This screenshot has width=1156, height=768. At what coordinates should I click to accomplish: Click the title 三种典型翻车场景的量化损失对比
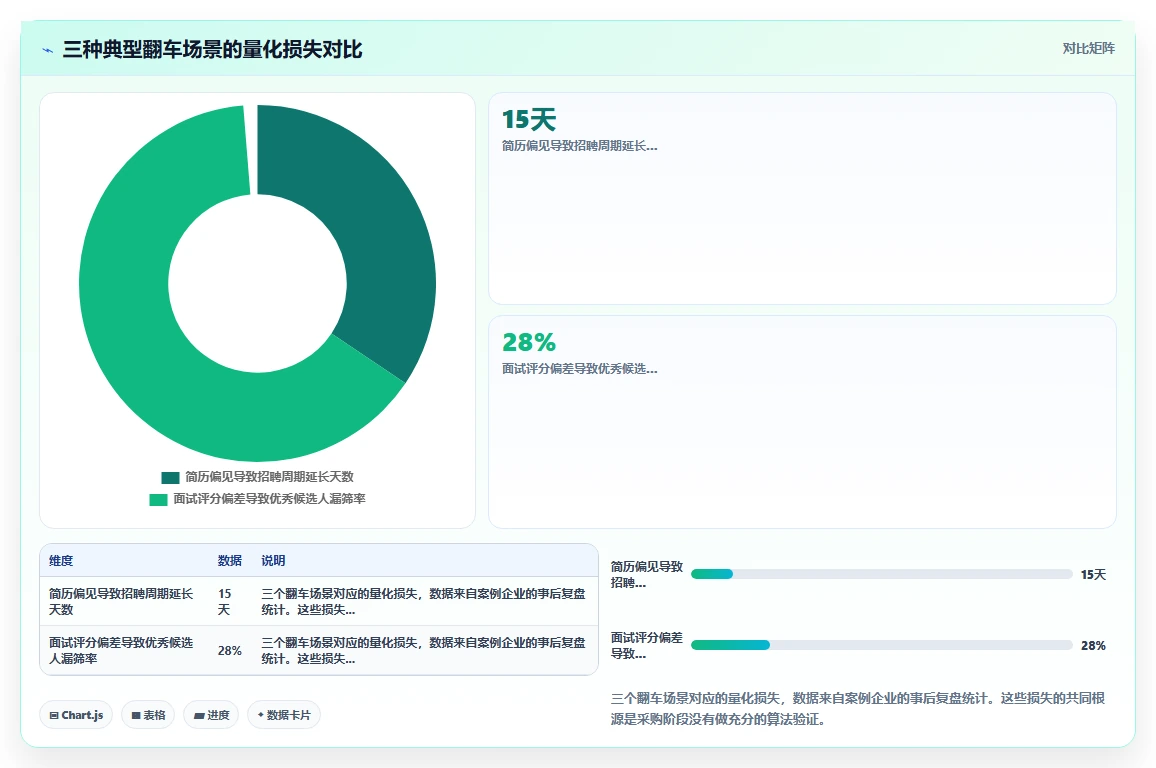[212, 49]
